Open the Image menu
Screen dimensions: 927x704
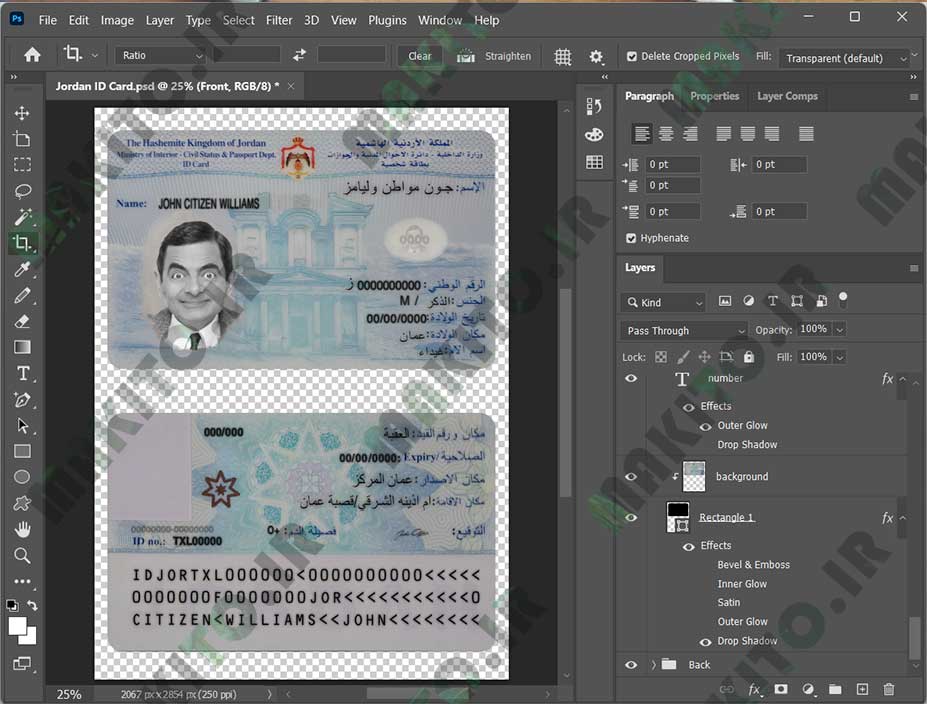(x=117, y=20)
